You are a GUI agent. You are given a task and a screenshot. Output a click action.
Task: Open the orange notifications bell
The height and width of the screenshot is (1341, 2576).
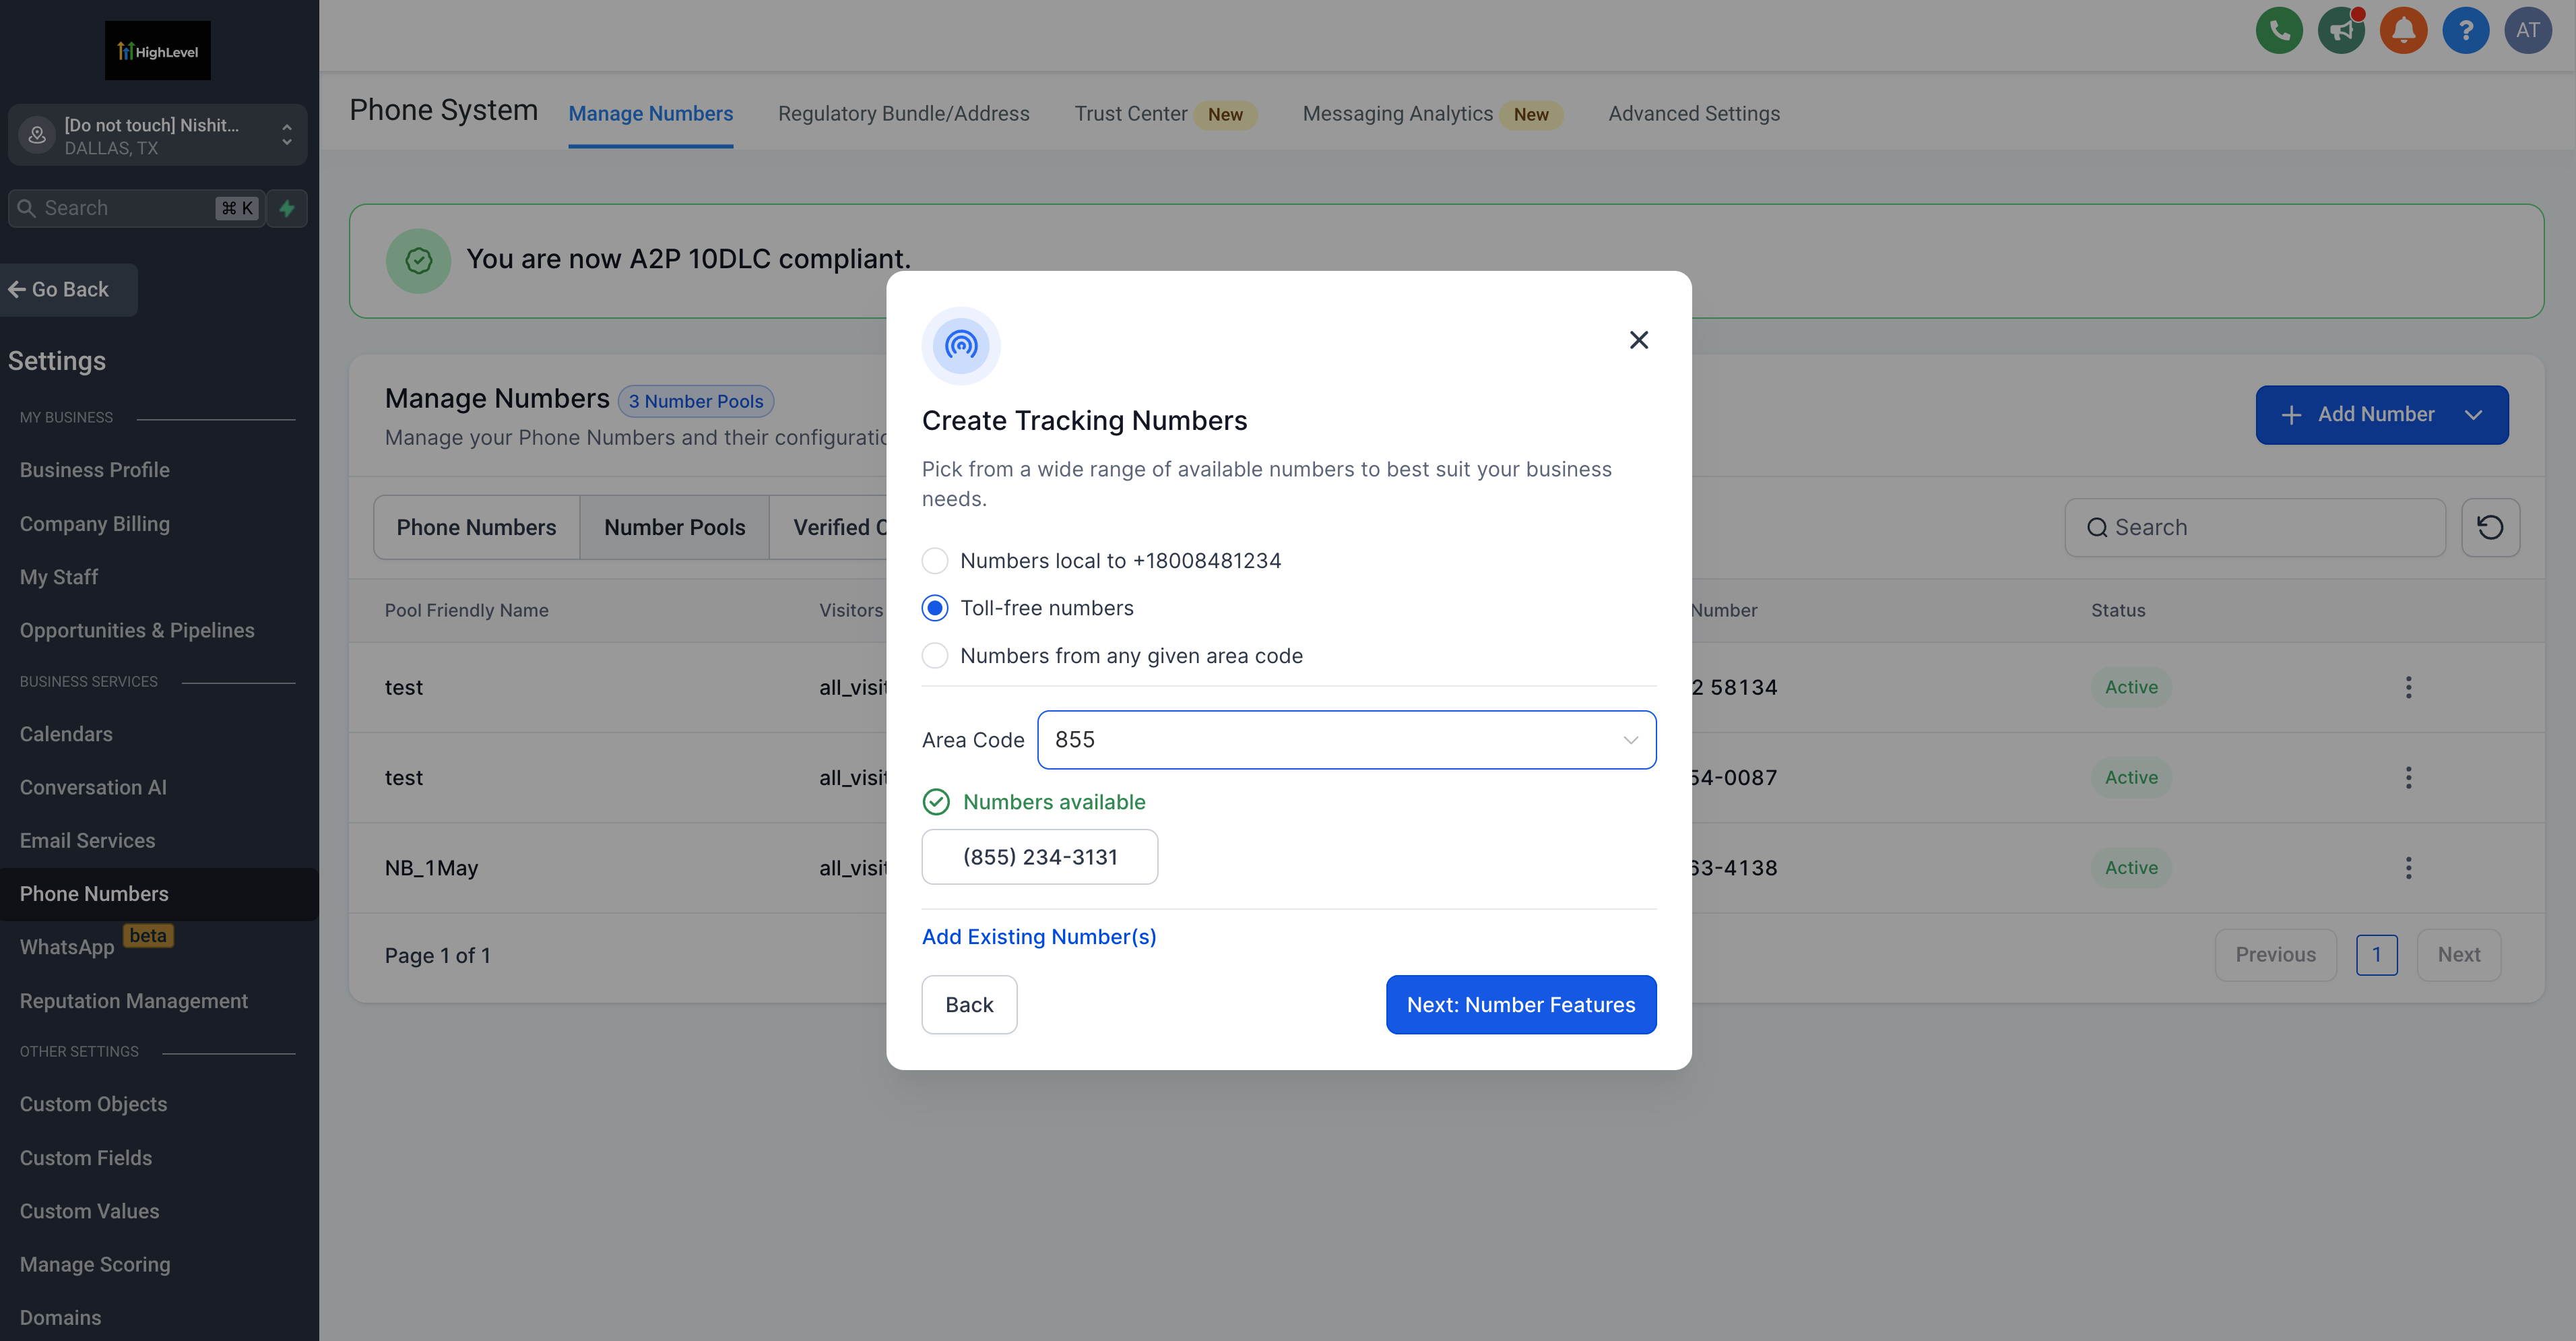[2403, 30]
